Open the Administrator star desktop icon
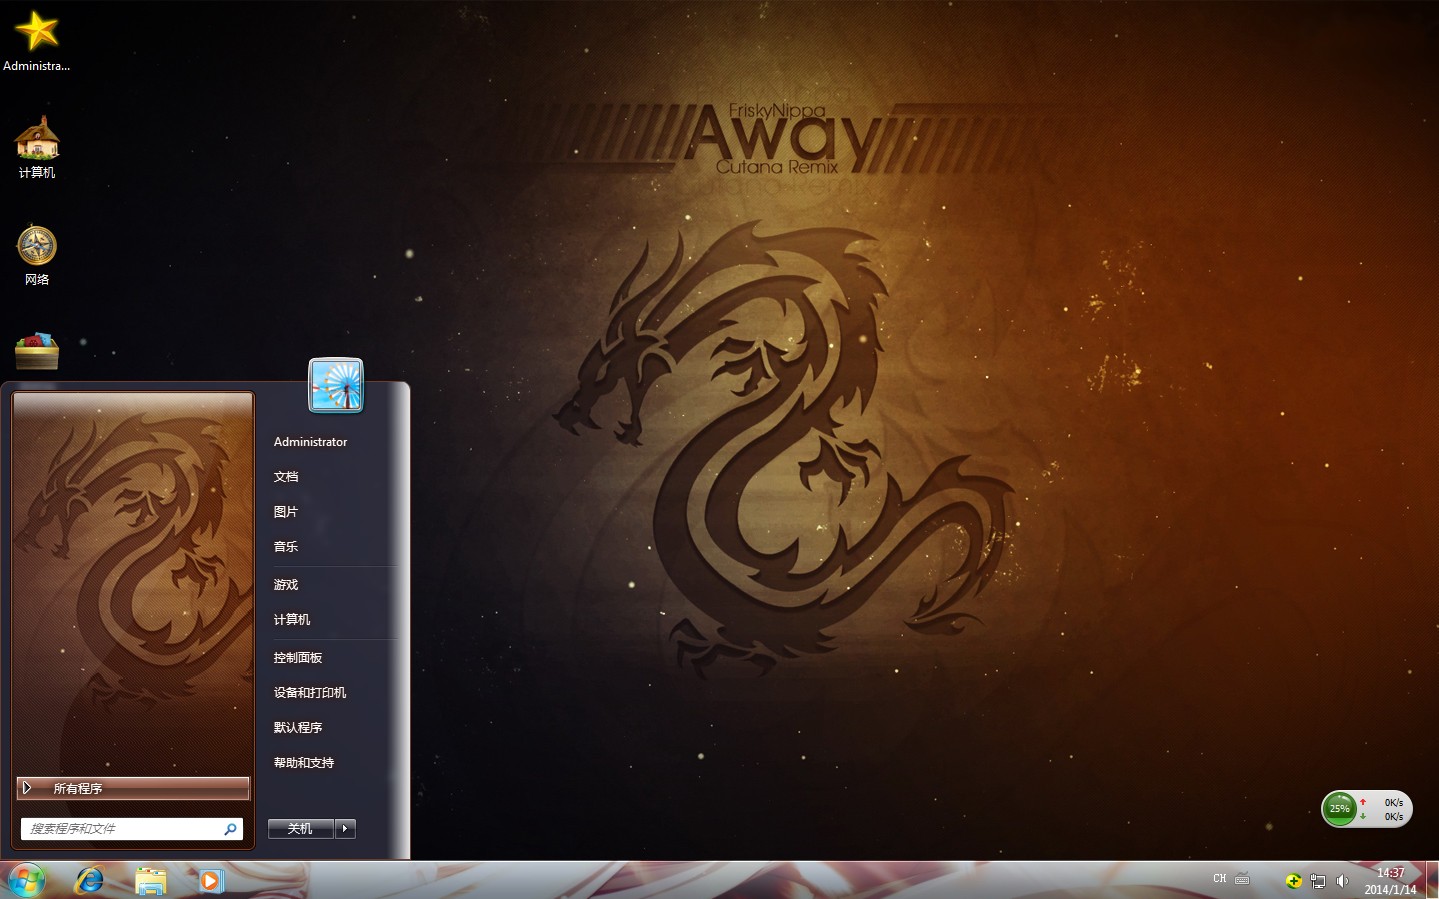Image resolution: width=1439 pixels, height=899 pixels. coord(36,41)
